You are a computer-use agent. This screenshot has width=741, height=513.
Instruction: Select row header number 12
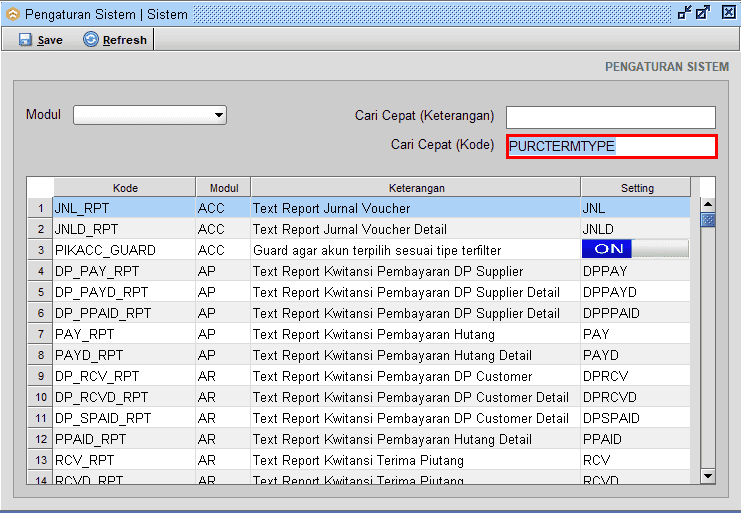point(40,439)
